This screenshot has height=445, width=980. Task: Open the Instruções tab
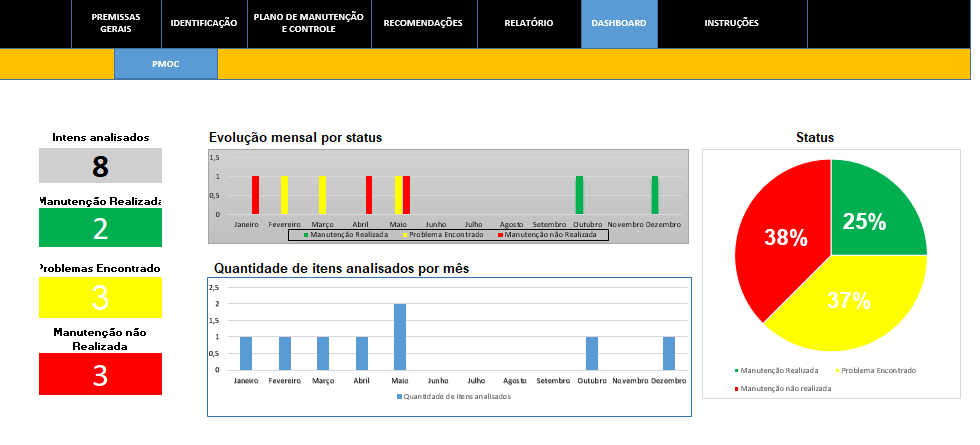pyautogui.click(x=731, y=24)
